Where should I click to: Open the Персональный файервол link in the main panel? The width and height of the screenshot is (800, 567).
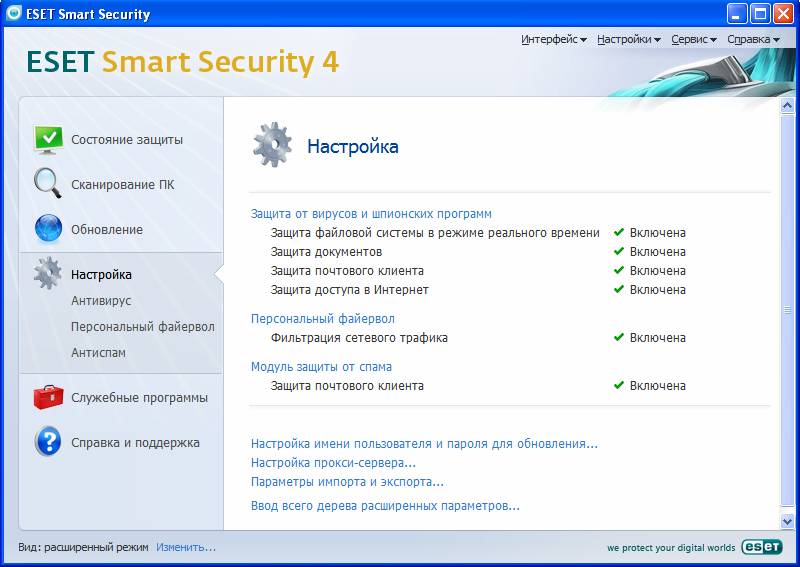point(322,319)
